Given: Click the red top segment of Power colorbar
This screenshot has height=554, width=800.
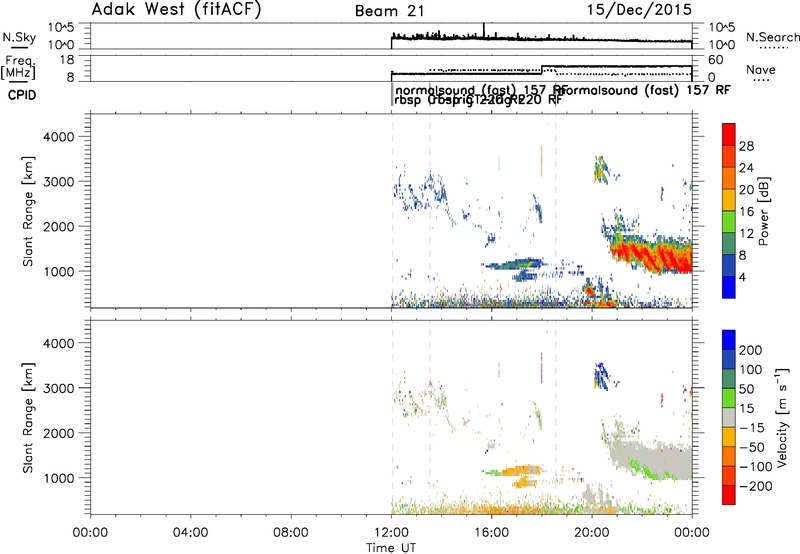Looking at the screenshot, I should coord(729,135).
